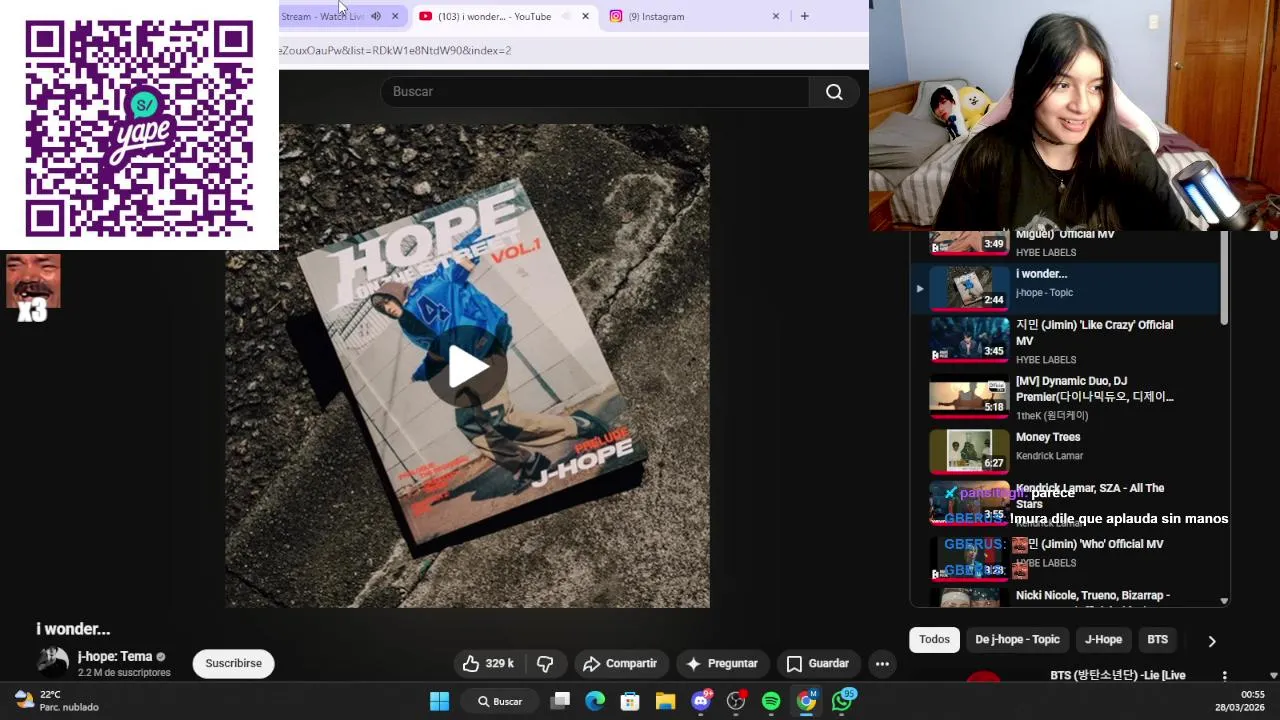The height and width of the screenshot is (720, 1280).
Task: Click the playlist scrollbar thumb
Action: (1224, 278)
